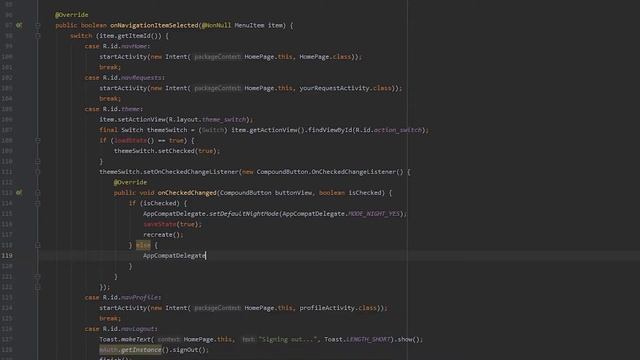Image resolution: width=640 pixels, height=360 pixels.
Task: Click the case R.id.navProfile label
Action: (123, 298)
